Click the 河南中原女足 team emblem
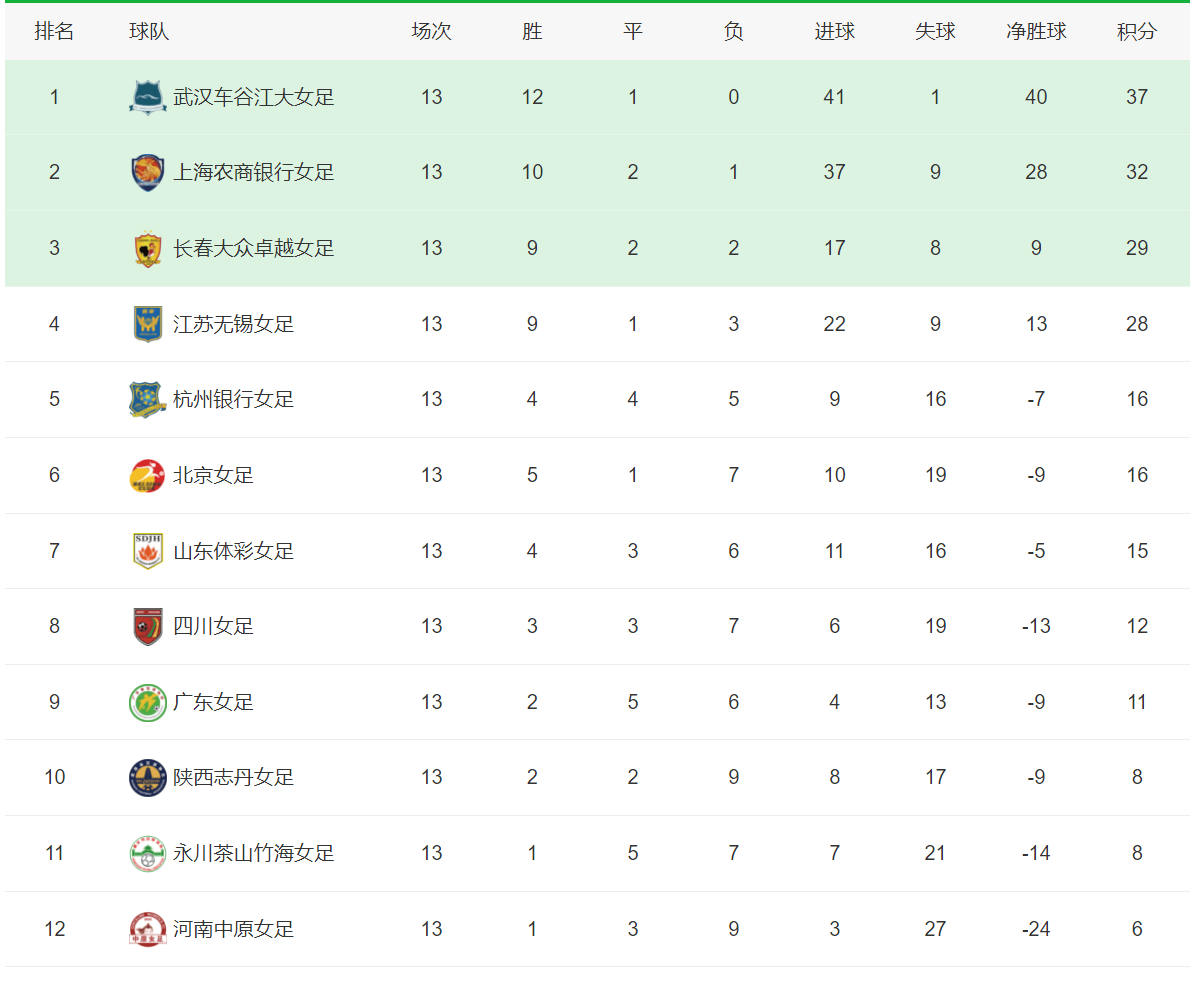1194x997 pixels. tap(148, 929)
